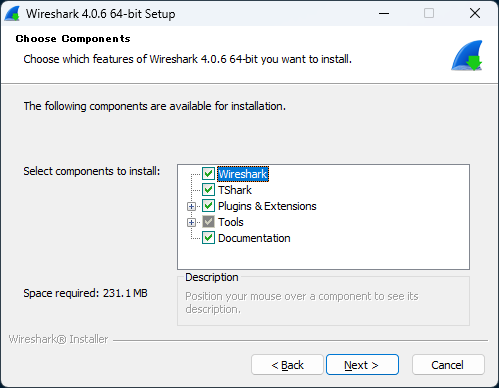Minimize the setup window
Screen dimensions: 499x388
(x=384, y=14)
